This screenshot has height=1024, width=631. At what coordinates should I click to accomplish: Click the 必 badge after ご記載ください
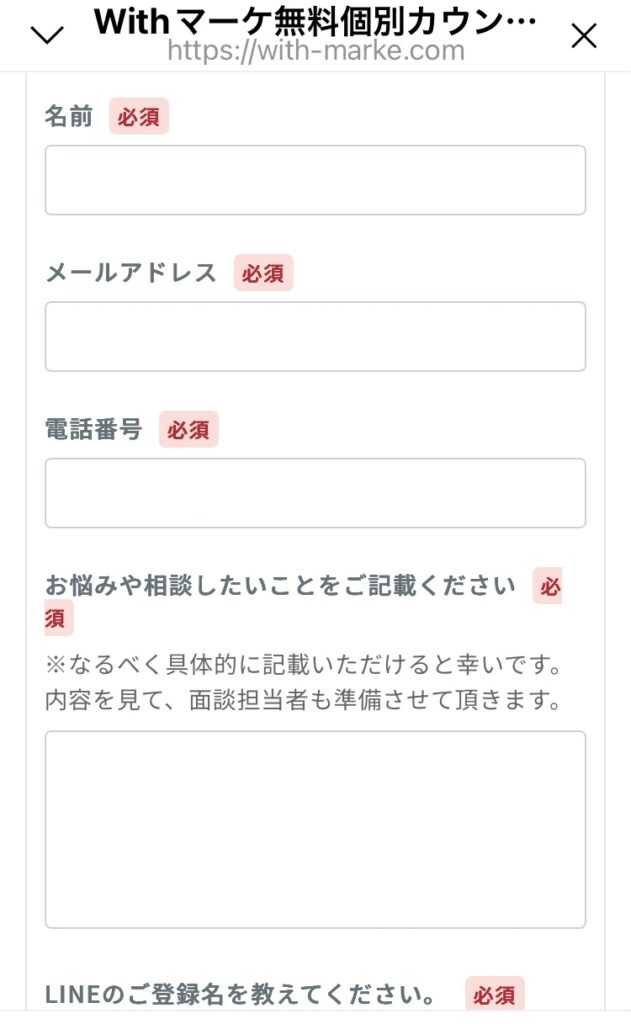[x=548, y=587]
